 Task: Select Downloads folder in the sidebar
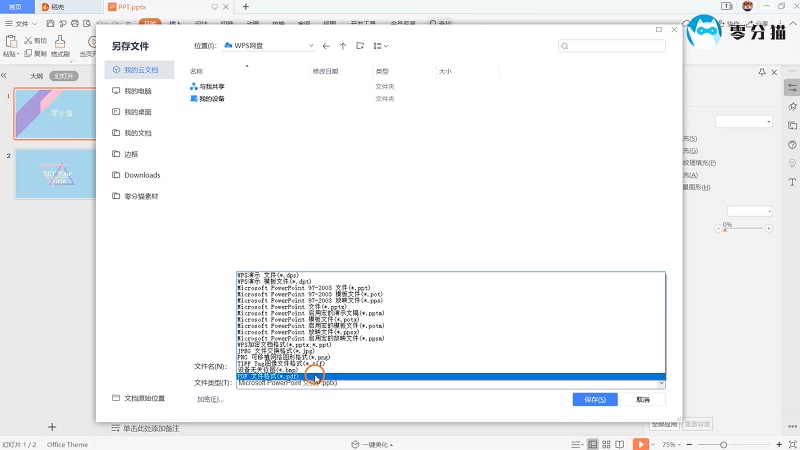(139, 175)
